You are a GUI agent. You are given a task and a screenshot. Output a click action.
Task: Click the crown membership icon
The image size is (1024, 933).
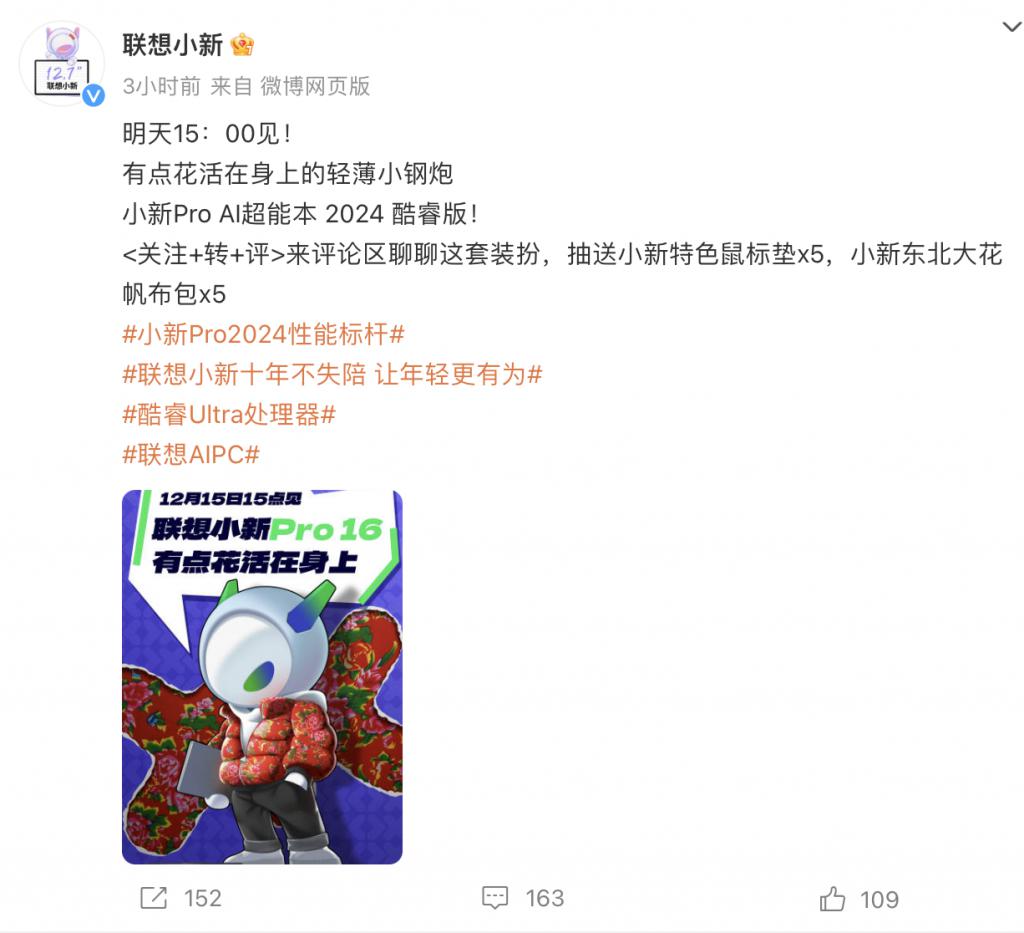pos(242,45)
